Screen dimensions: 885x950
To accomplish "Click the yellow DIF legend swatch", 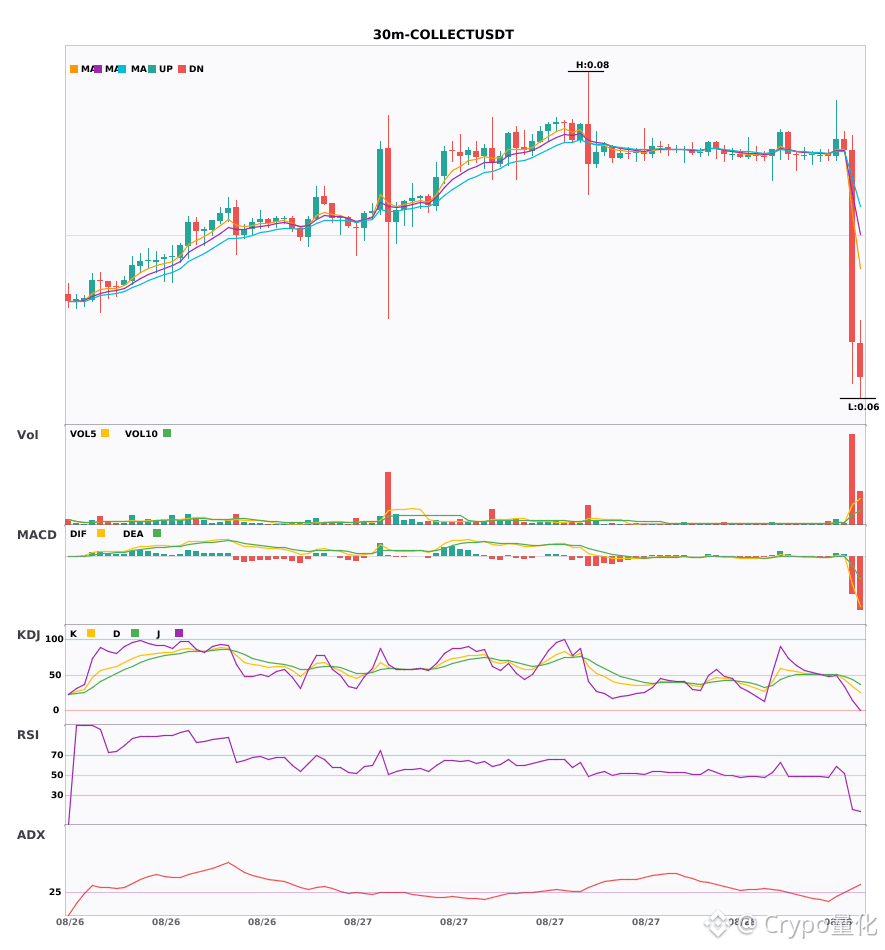I will click(x=101, y=533).
